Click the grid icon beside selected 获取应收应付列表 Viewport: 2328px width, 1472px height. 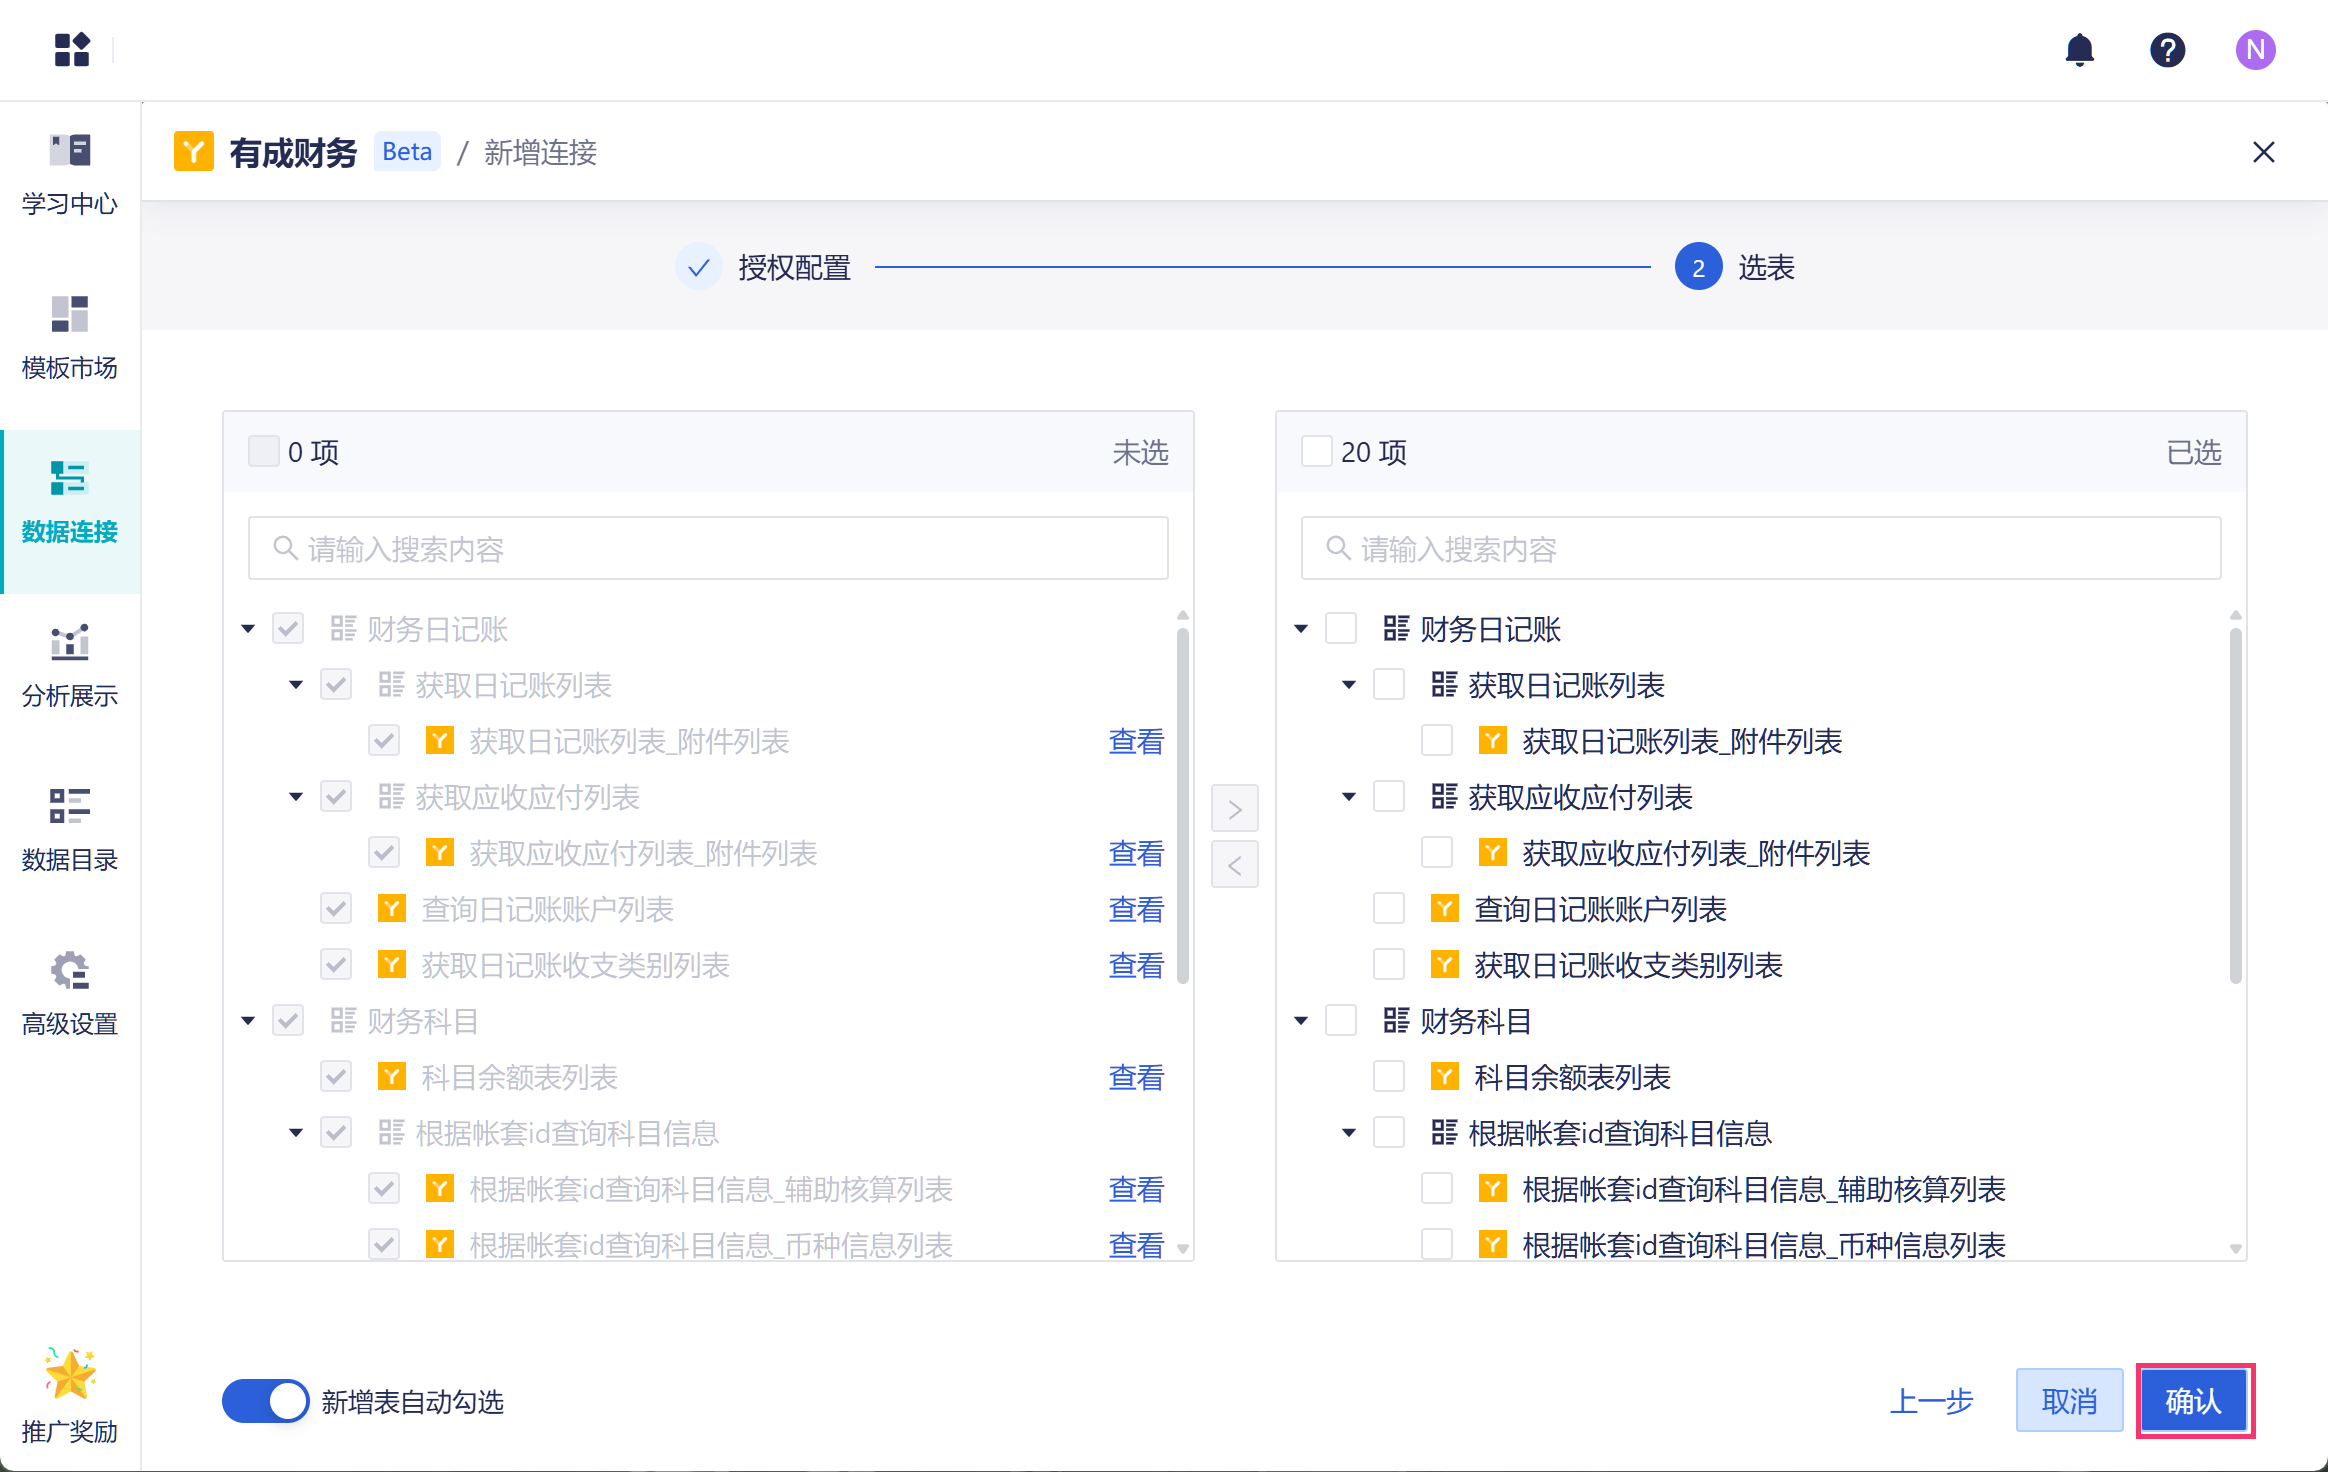[1445, 797]
